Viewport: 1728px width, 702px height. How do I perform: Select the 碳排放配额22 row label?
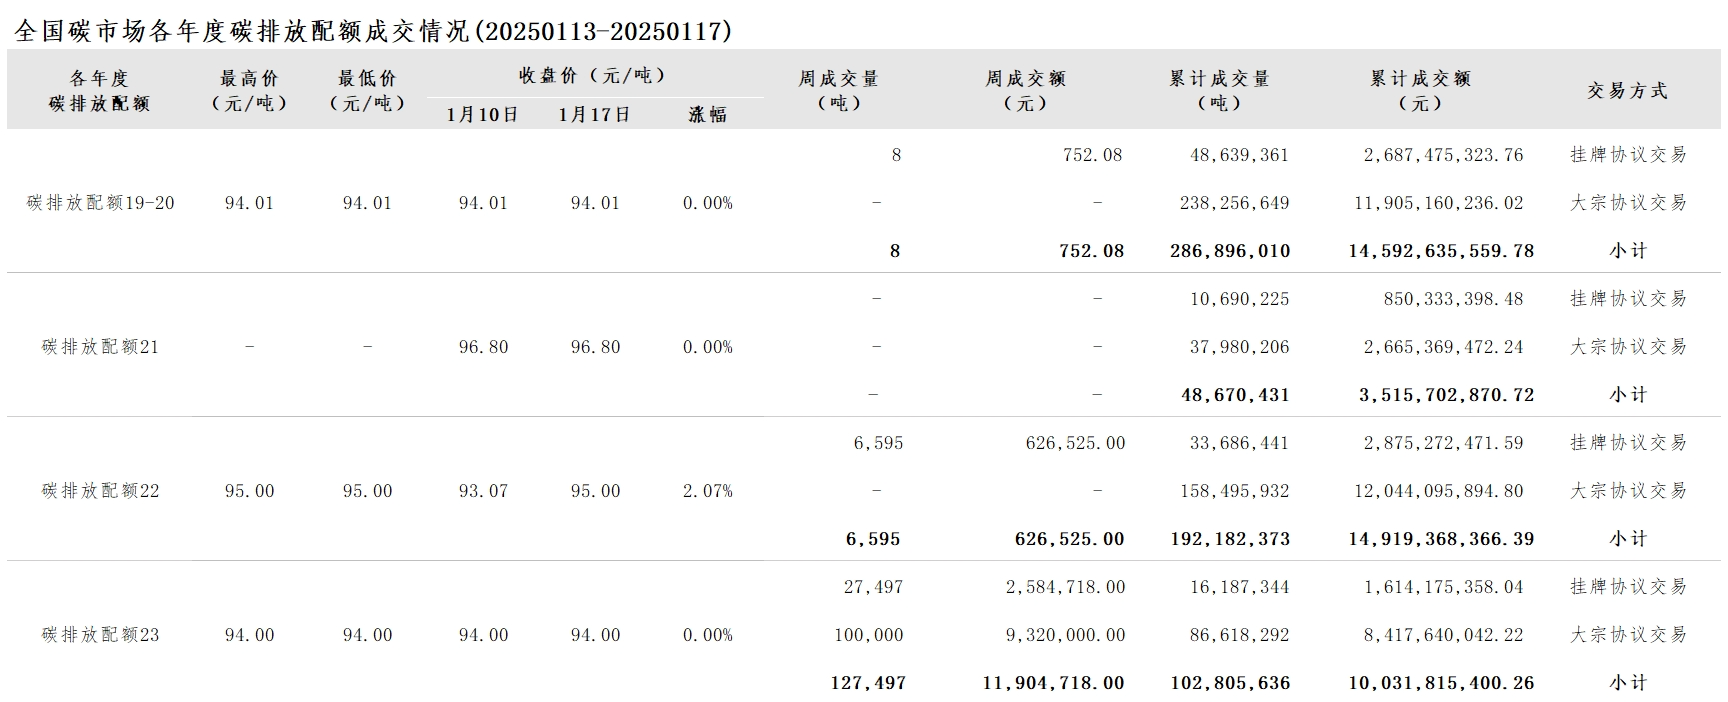pyautogui.click(x=100, y=491)
